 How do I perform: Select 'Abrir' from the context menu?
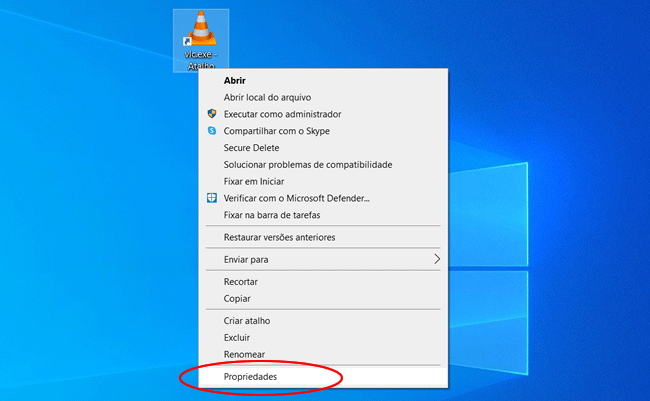[235, 80]
